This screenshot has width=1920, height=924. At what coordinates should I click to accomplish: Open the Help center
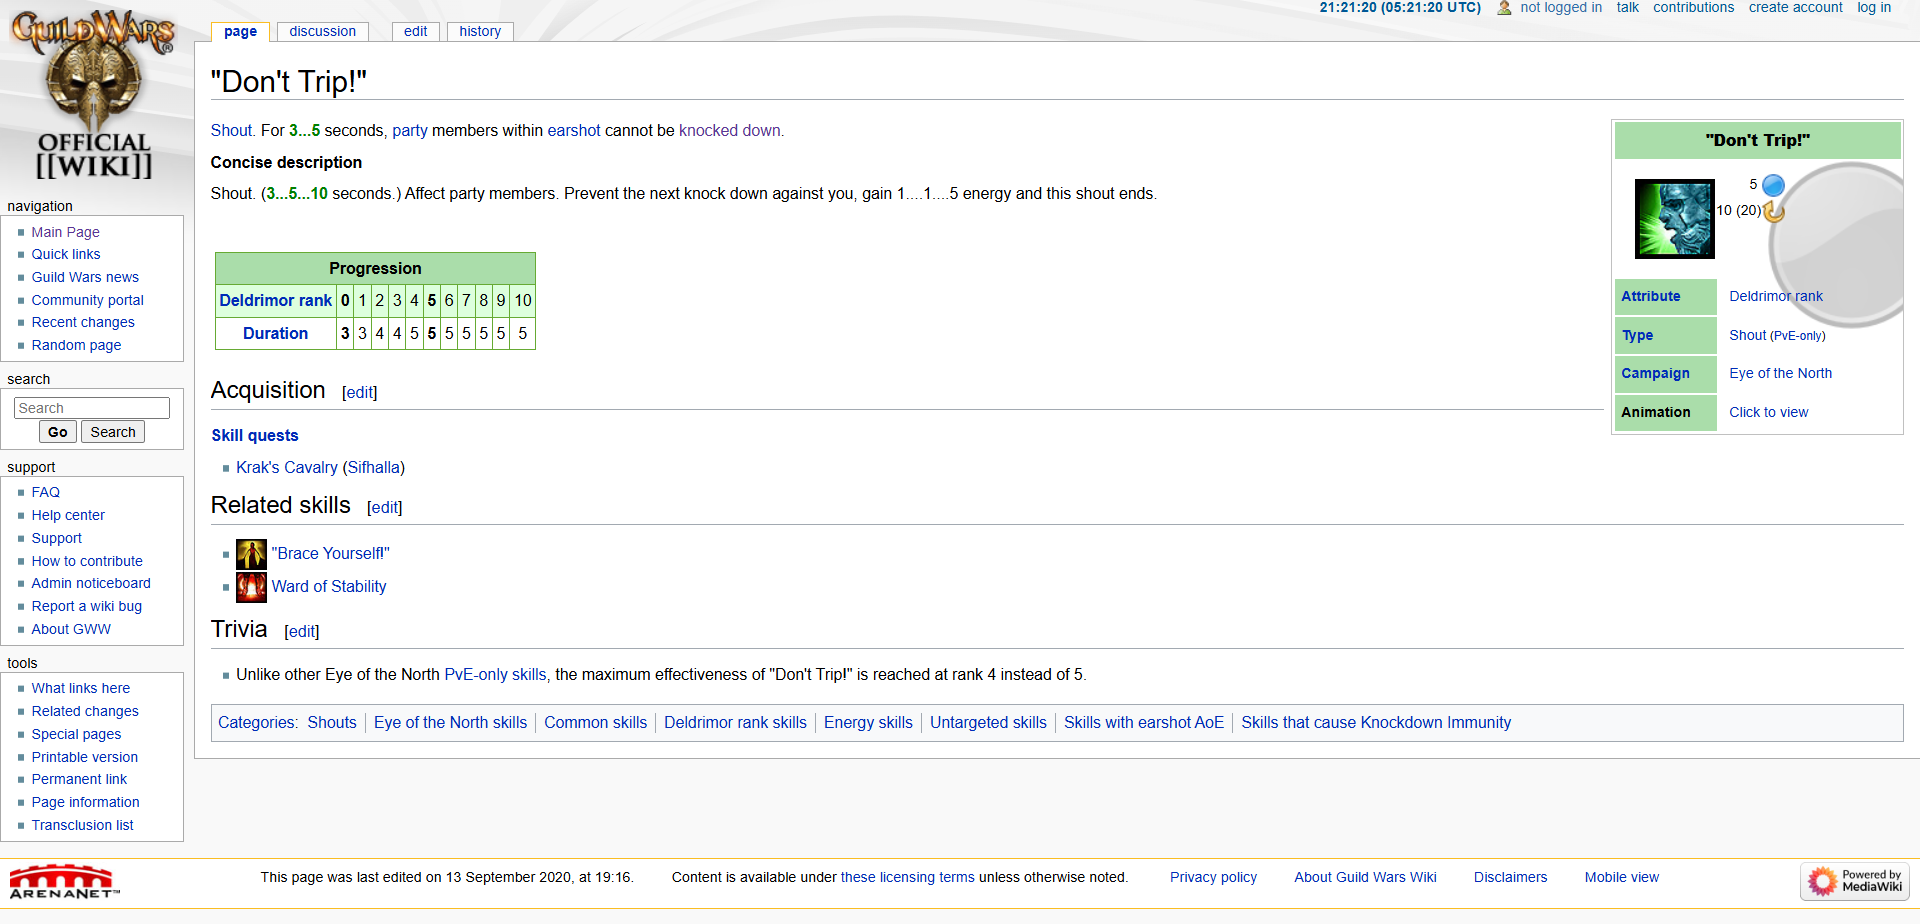[68, 515]
